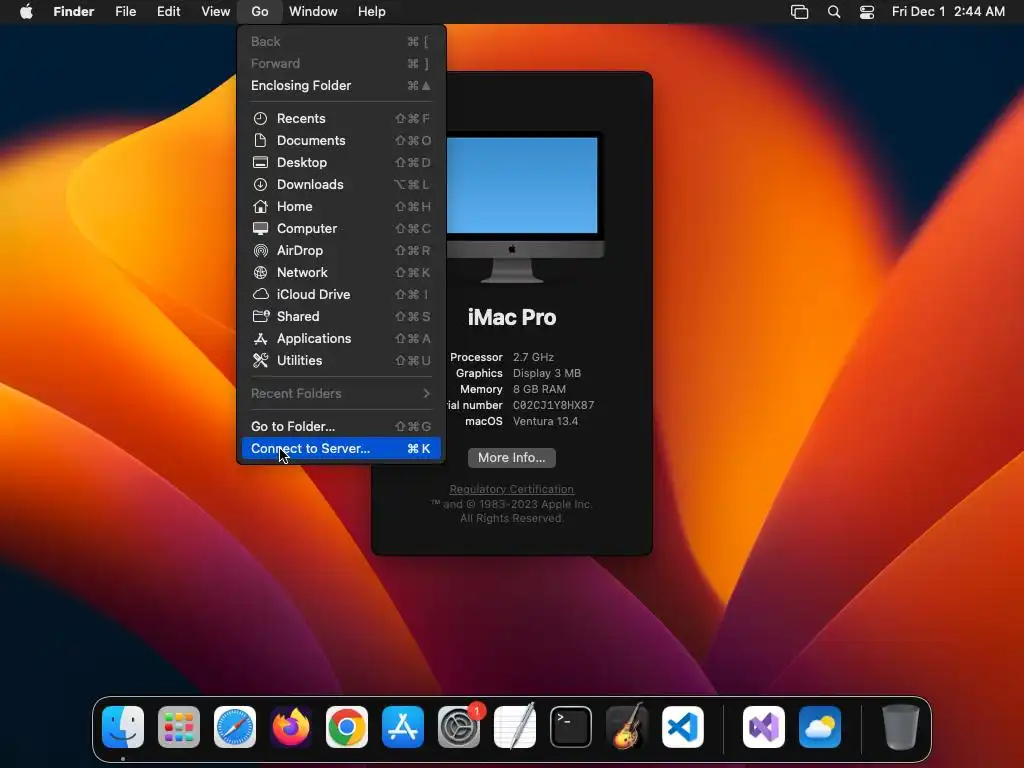Choose Recents in the Go menu

[341, 118]
